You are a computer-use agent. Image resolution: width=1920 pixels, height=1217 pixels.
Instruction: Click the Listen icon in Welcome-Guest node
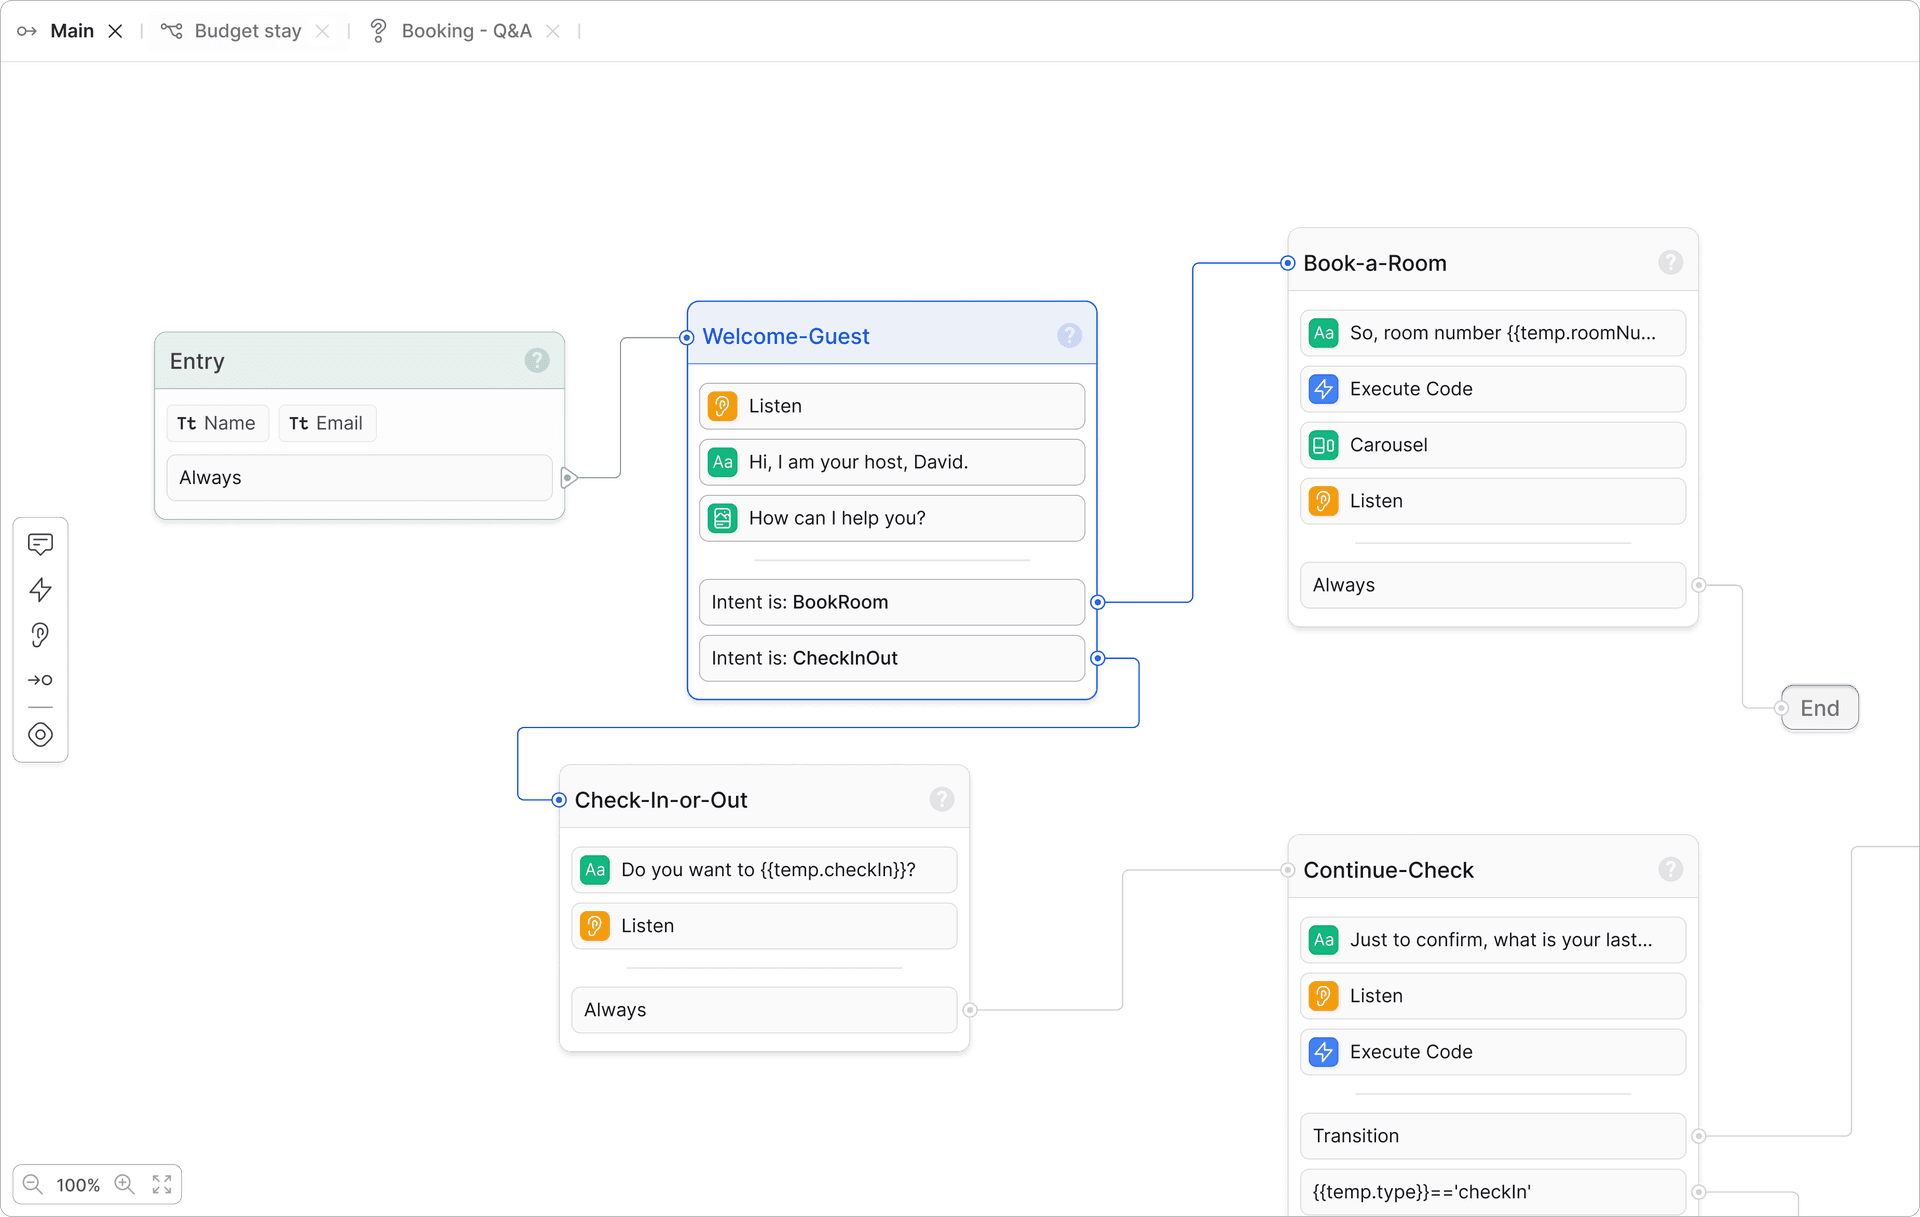723,406
